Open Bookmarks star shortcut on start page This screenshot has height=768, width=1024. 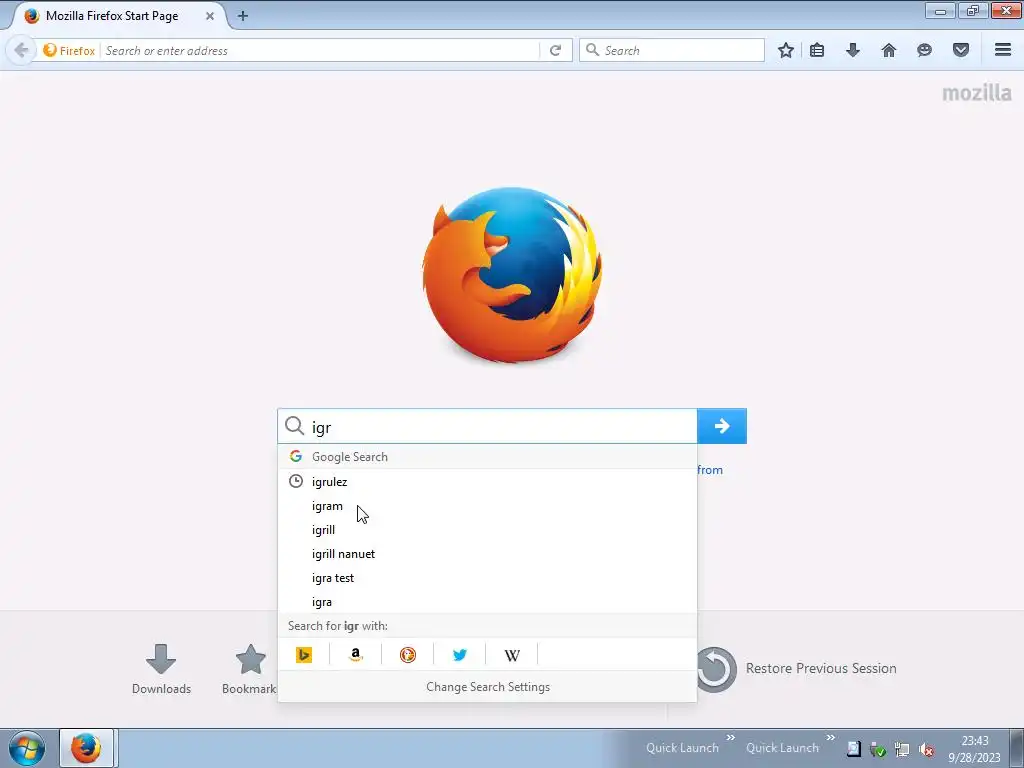pyautogui.click(x=250, y=669)
